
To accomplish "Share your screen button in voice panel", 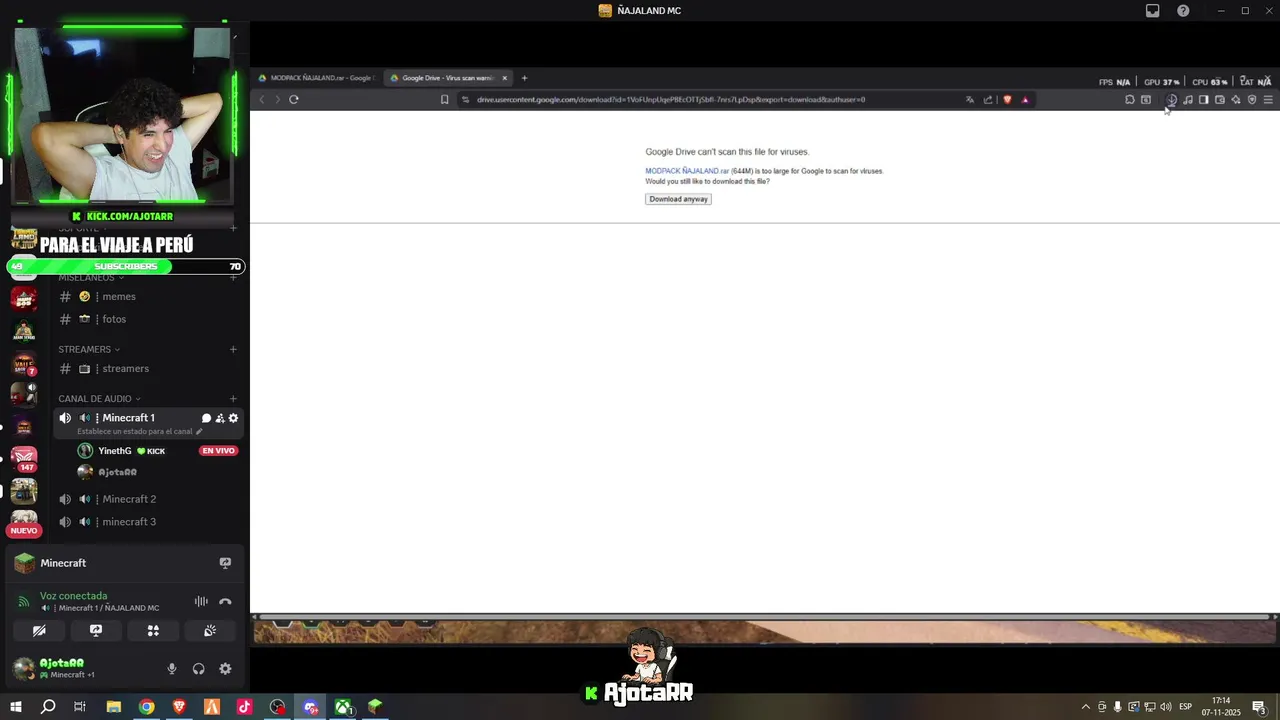I will pyautogui.click(x=96, y=631).
